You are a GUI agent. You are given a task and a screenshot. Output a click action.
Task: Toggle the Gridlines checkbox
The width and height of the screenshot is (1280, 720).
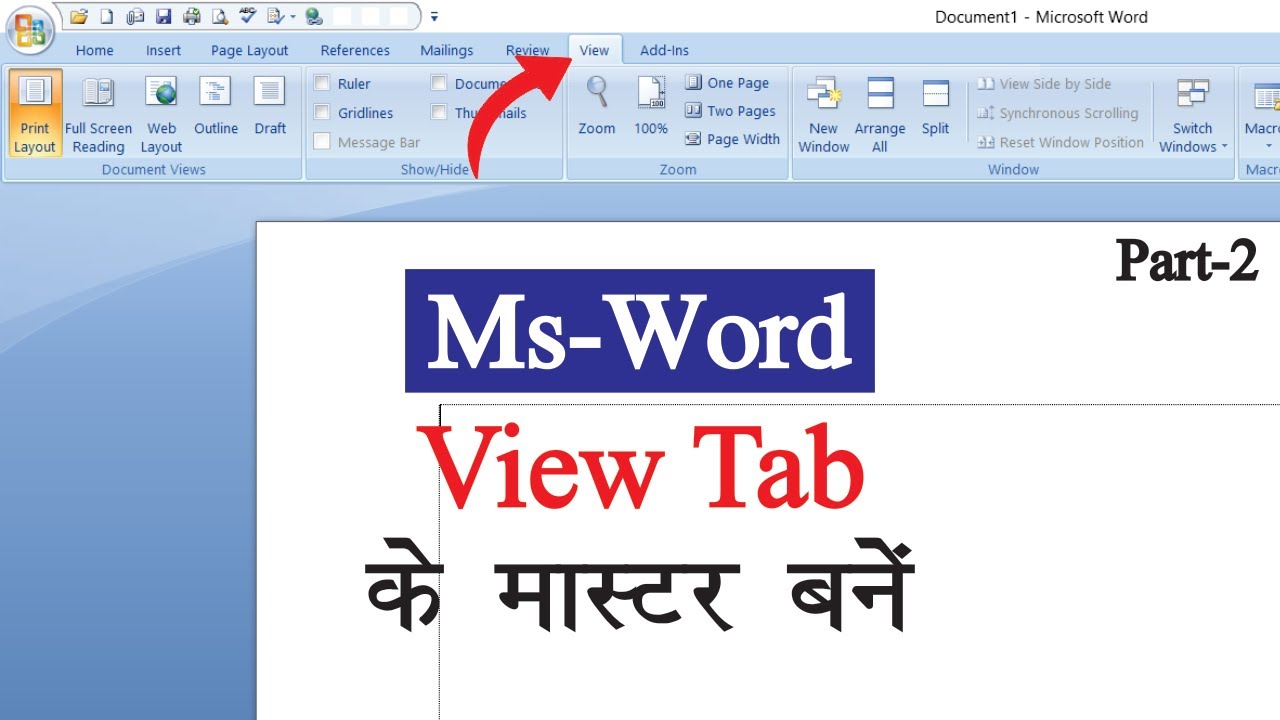pyautogui.click(x=322, y=113)
